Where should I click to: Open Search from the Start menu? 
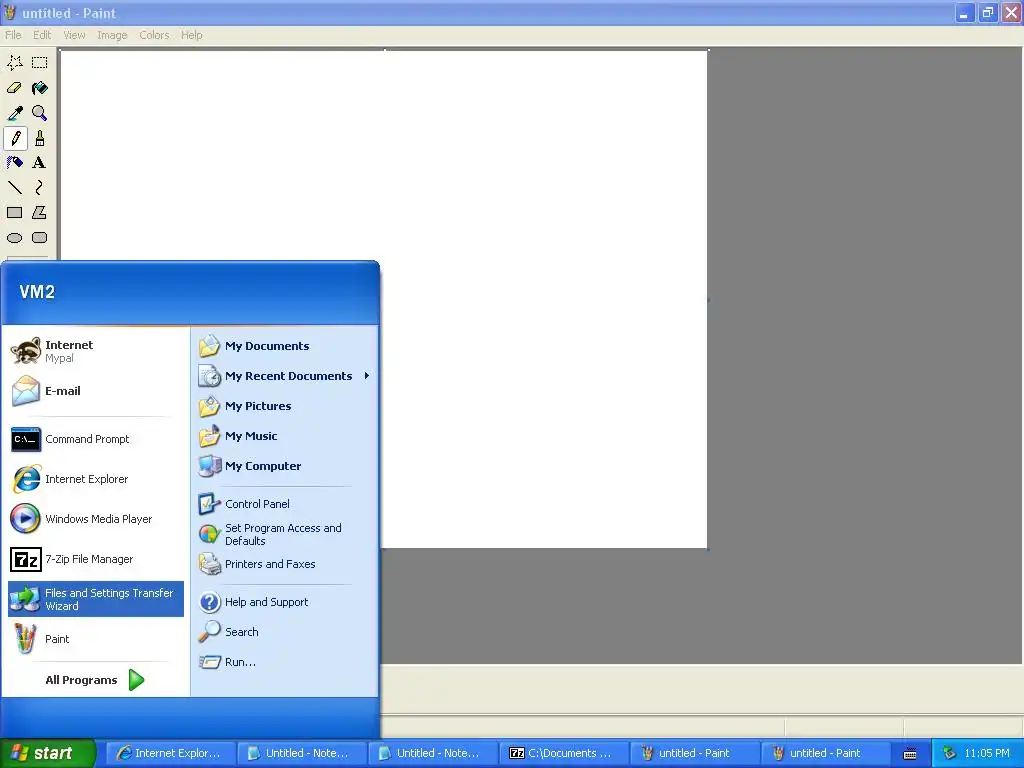[285, 632]
